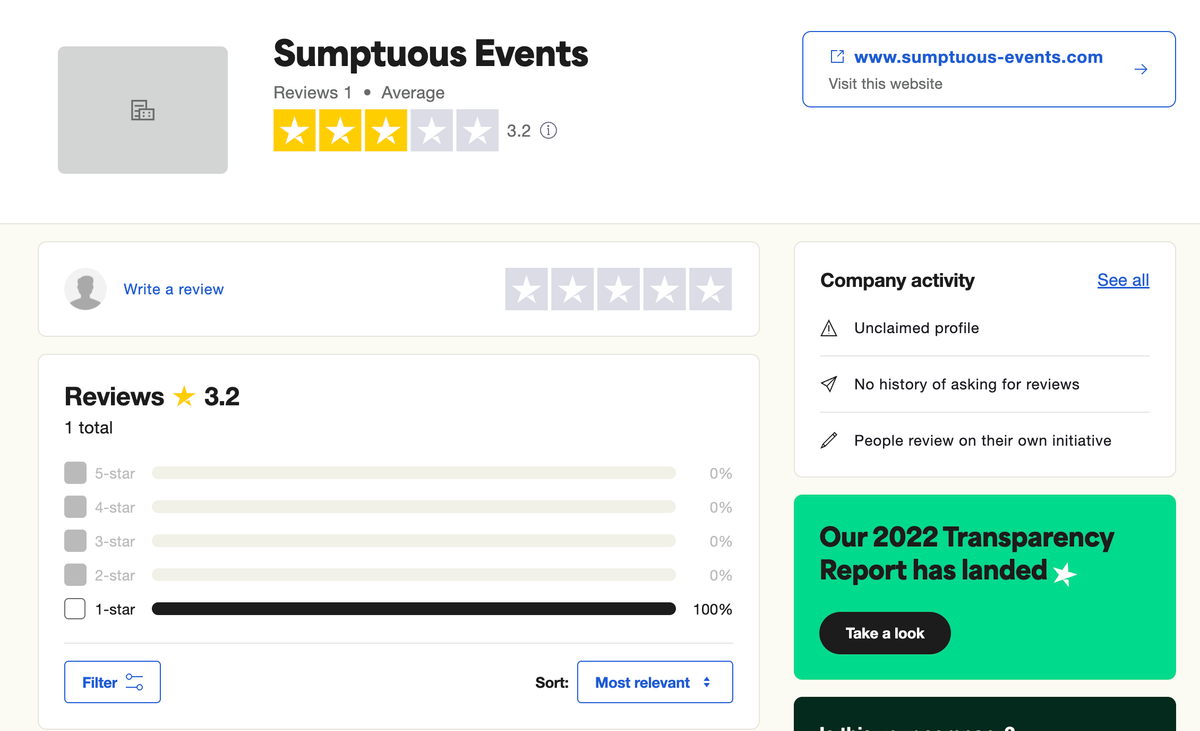Image resolution: width=1200 pixels, height=731 pixels.
Task: Click the sparkle star icon in the Transparency banner
Action: pos(1064,574)
